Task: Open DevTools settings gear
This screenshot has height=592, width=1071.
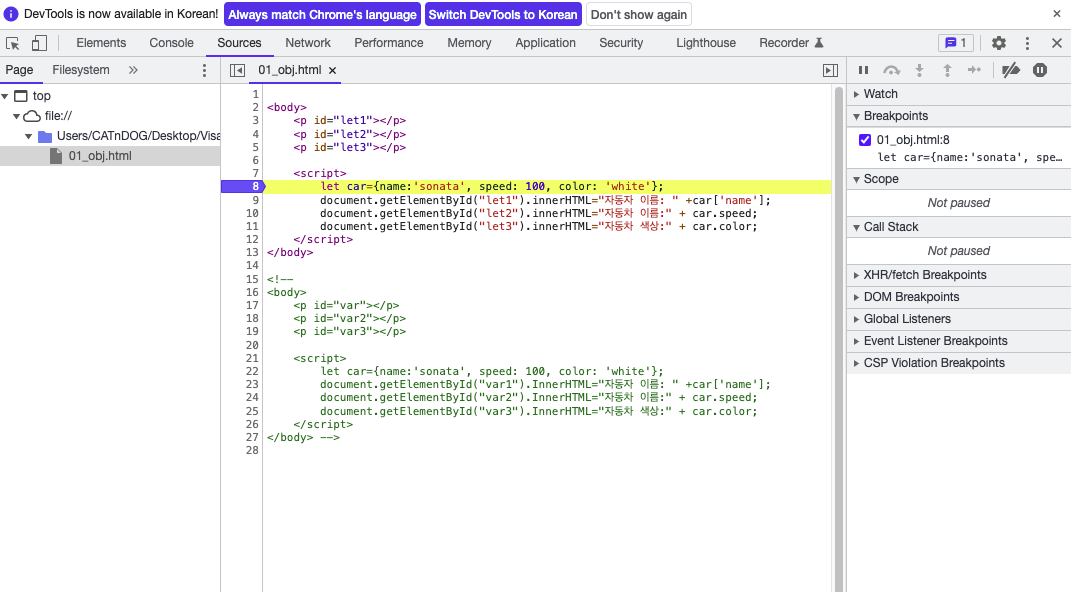Action: (999, 43)
